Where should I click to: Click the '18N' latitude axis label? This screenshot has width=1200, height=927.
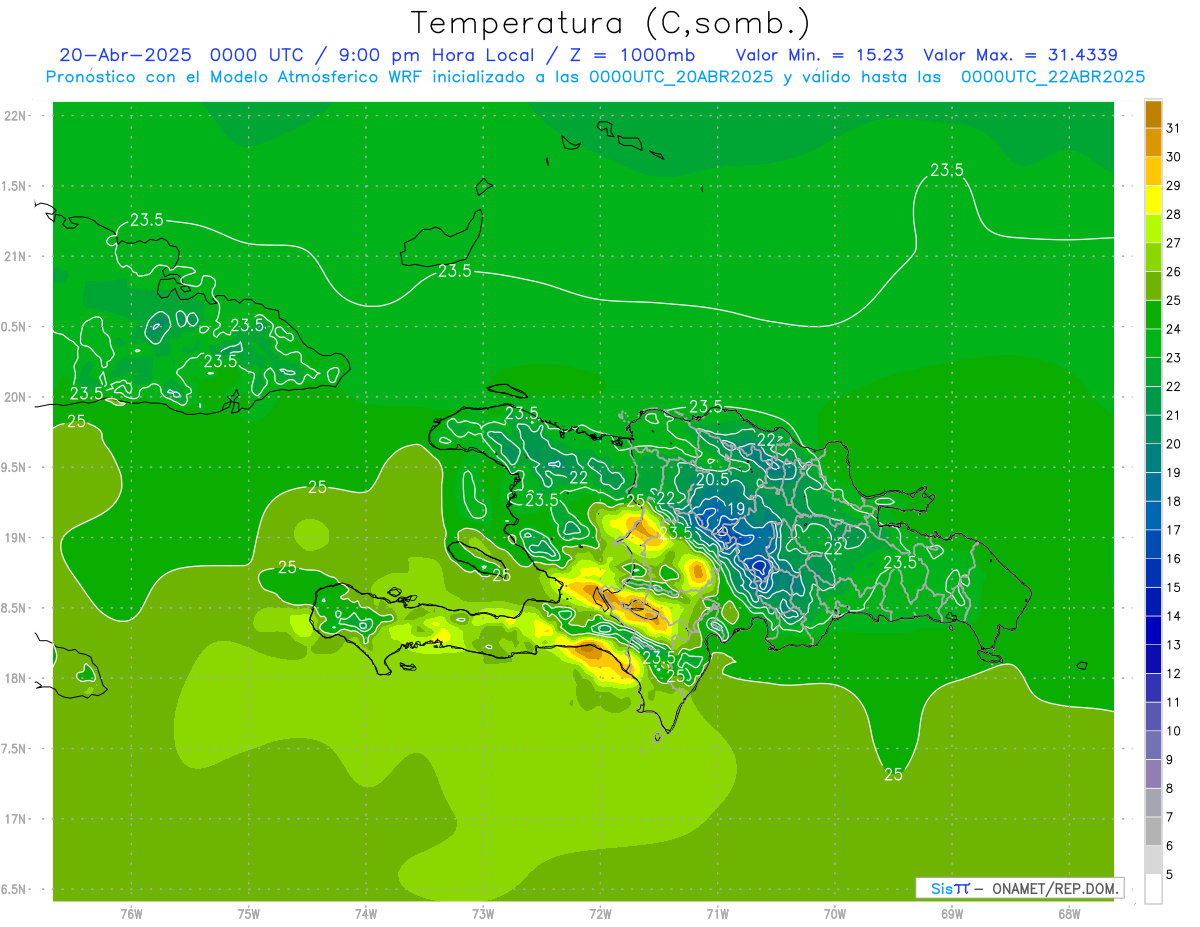[16, 679]
